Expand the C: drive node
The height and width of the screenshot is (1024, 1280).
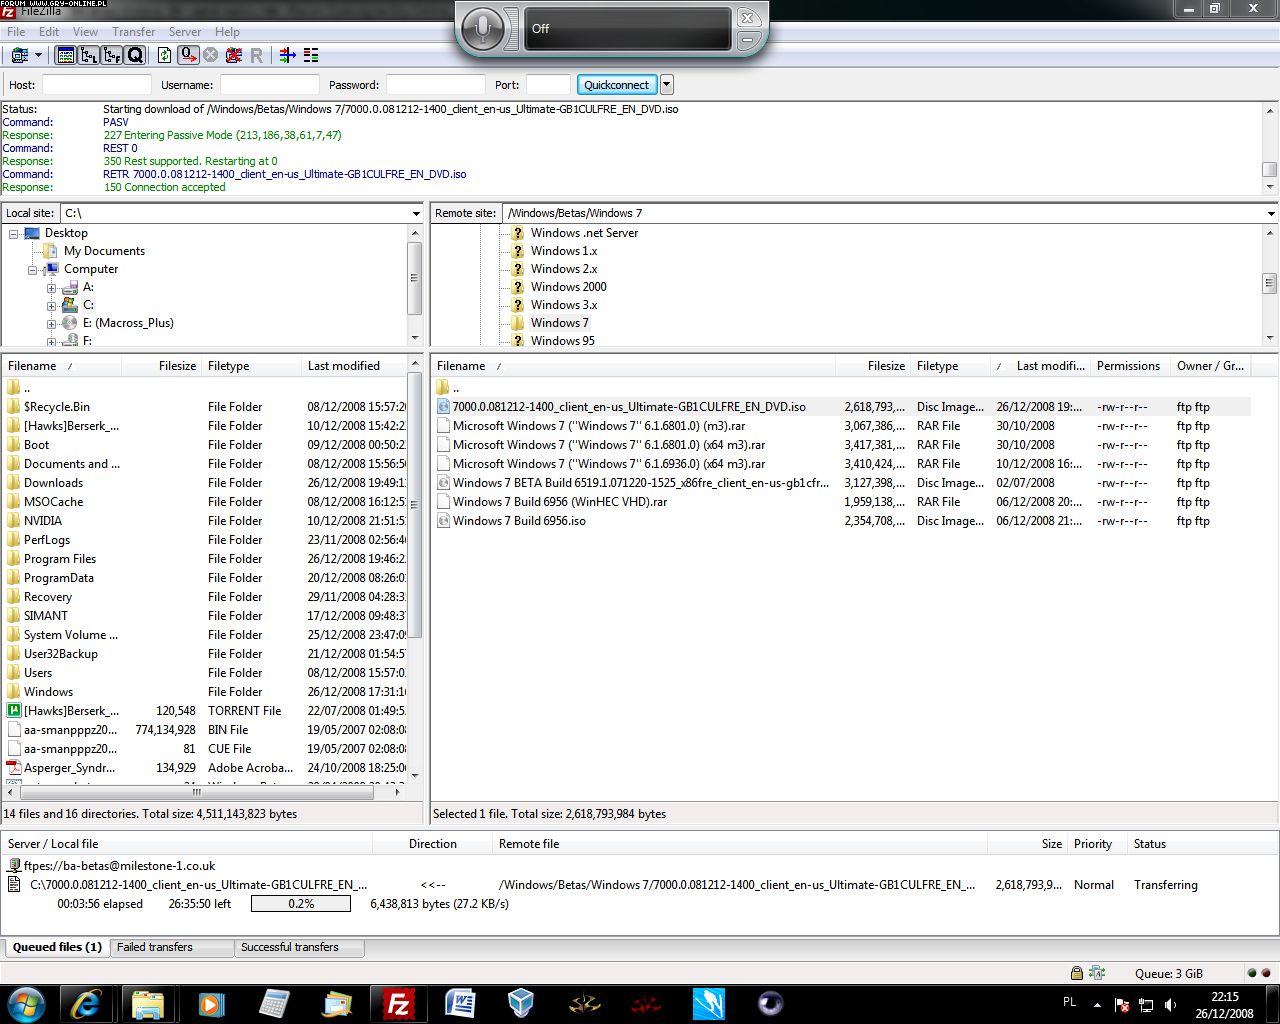(51, 306)
